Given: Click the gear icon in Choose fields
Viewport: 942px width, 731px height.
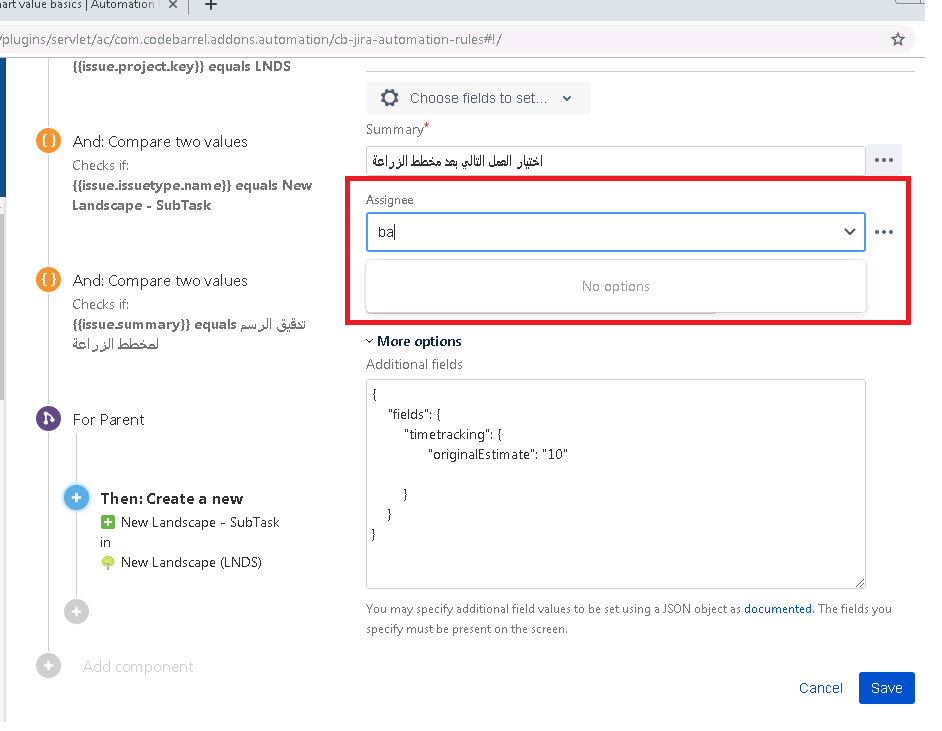Looking at the screenshot, I should (x=389, y=98).
